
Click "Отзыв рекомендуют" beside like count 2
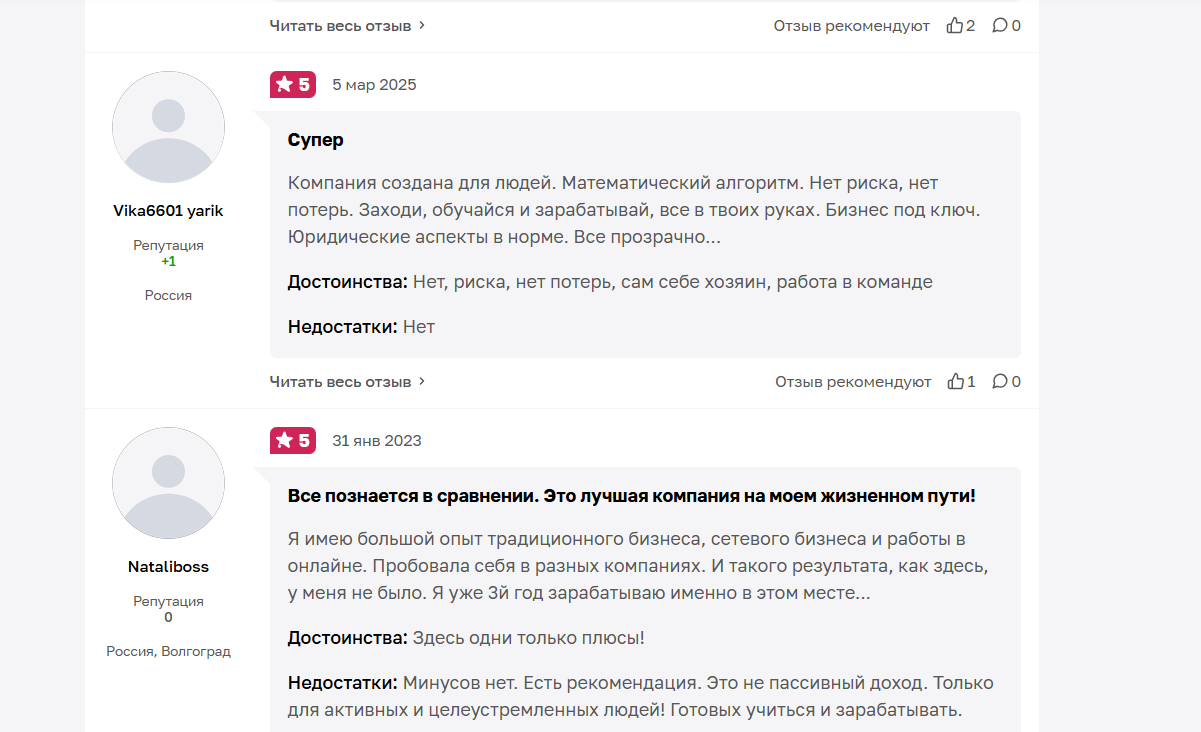coord(852,25)
